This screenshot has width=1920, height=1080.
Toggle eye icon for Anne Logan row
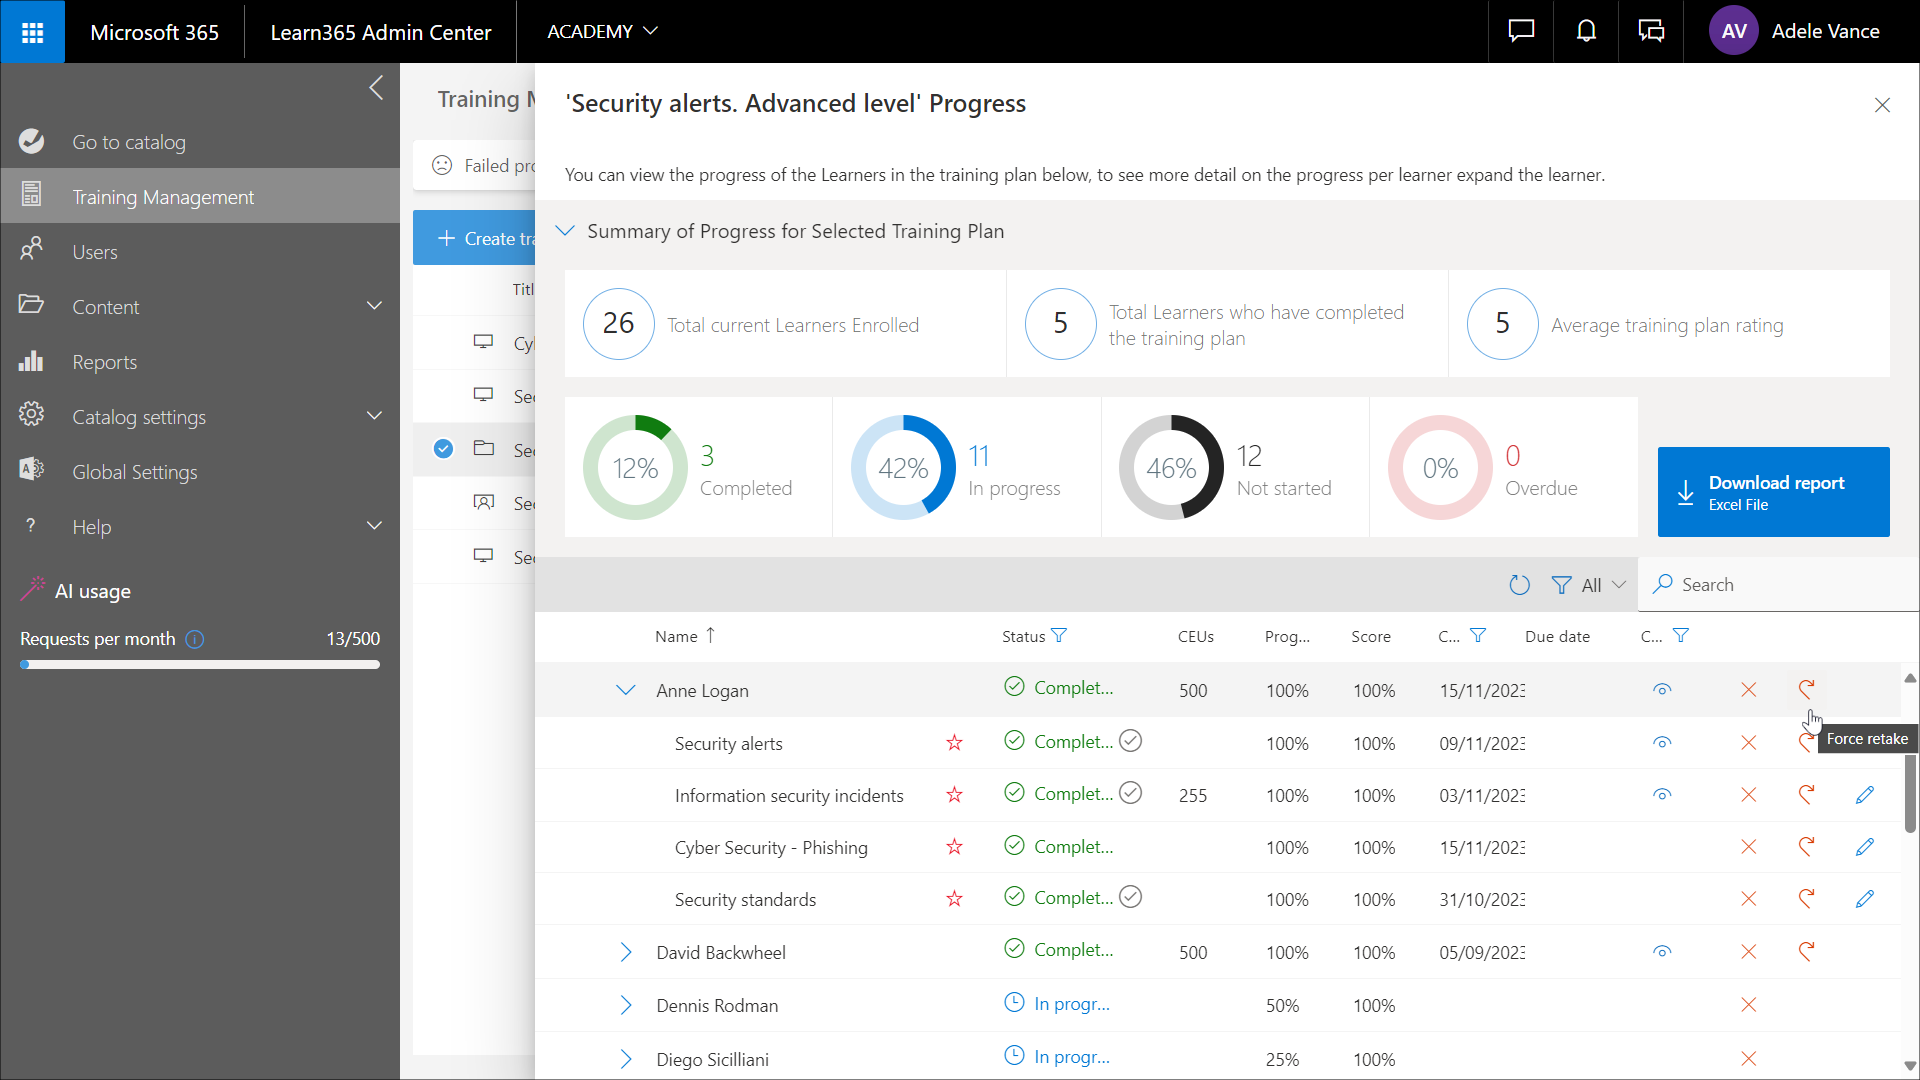1662,690
